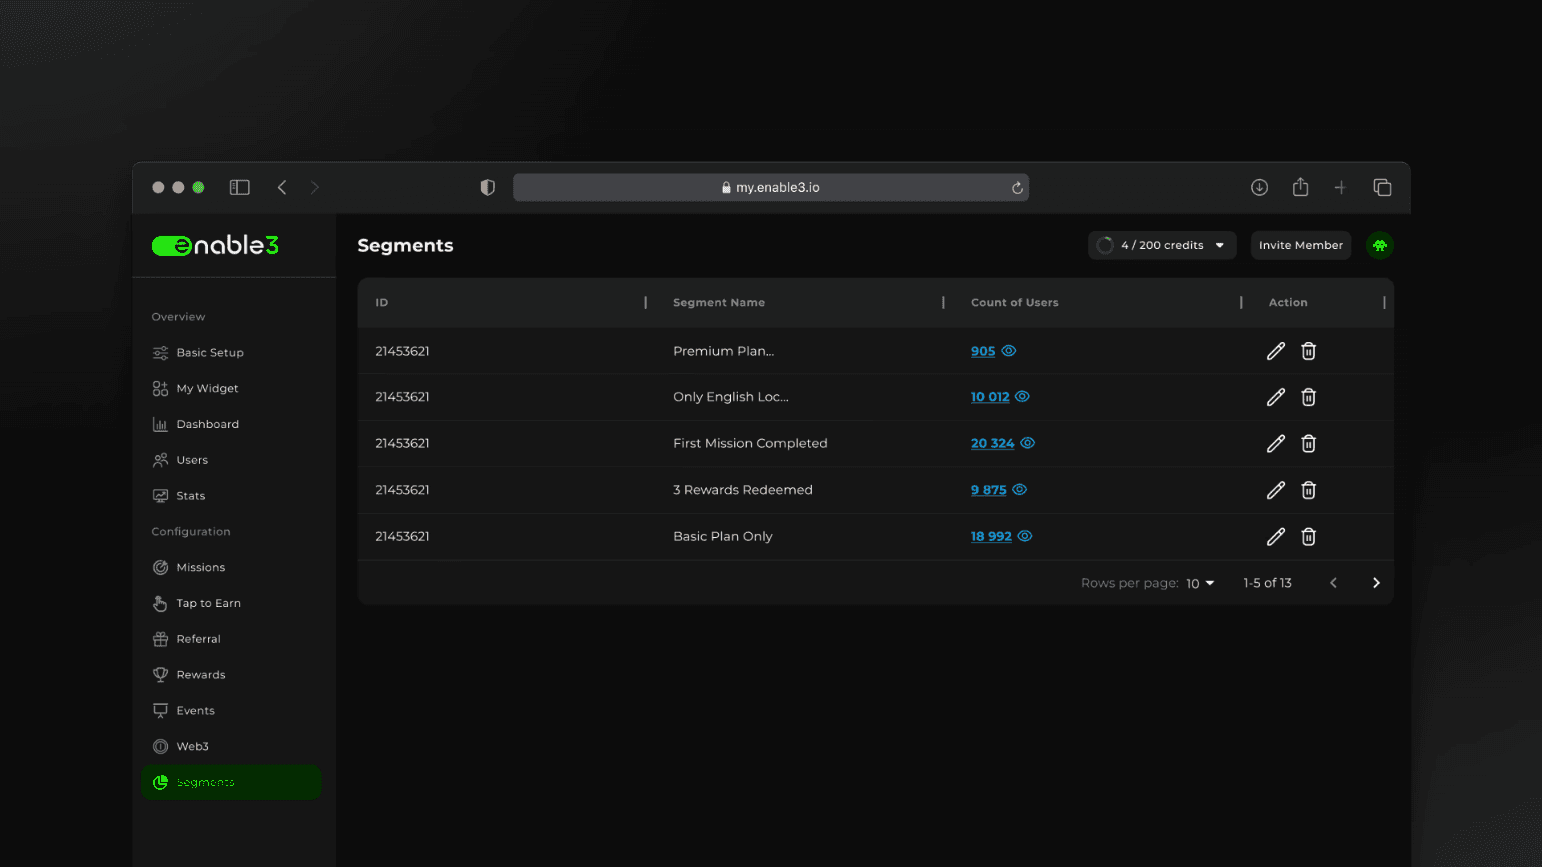Select the Segments sidebar item
The image size is (1542, 867).
(231, 782)
